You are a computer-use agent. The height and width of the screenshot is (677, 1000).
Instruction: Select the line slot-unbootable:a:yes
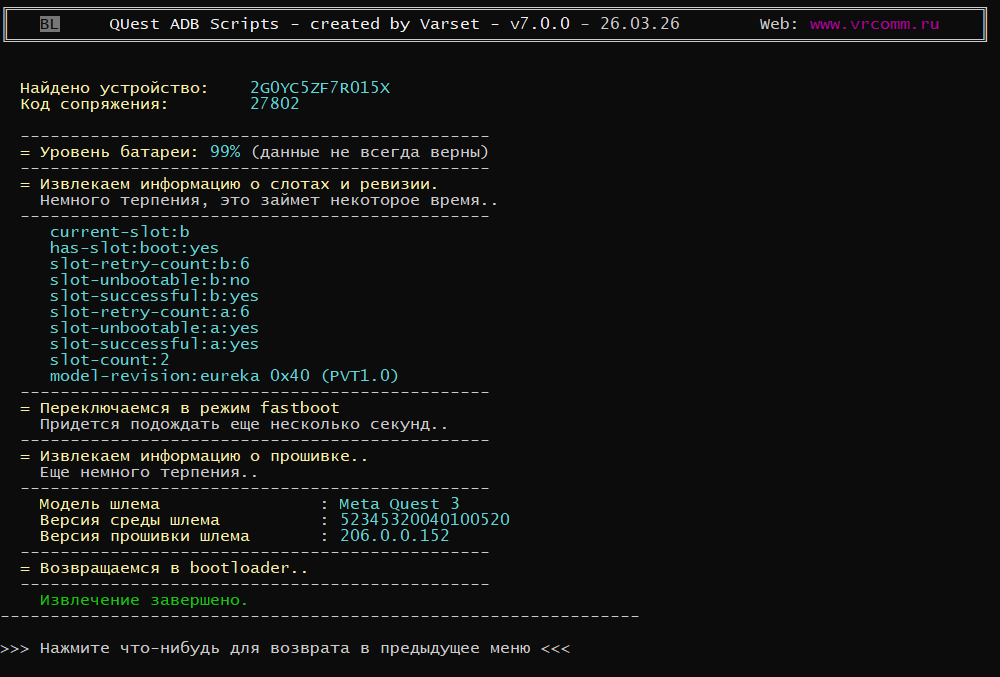[x=154, y=328]
